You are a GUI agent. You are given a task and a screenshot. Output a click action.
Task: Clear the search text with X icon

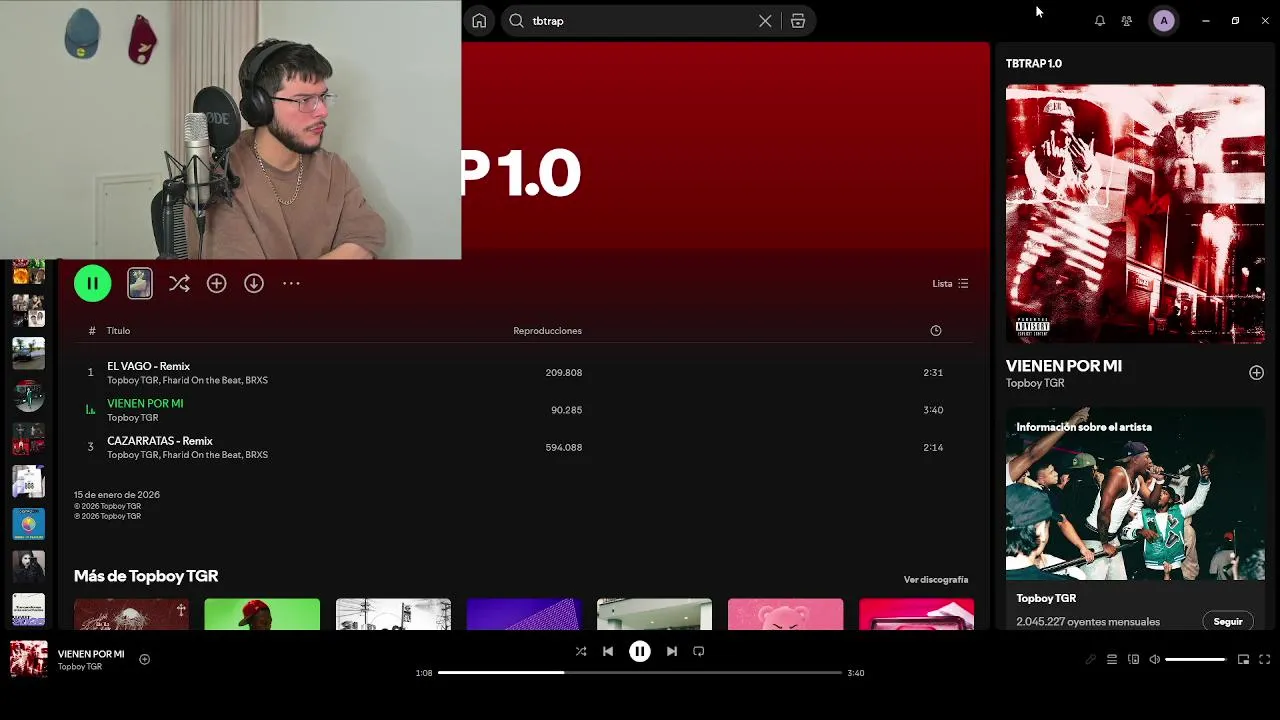(765, 21)
